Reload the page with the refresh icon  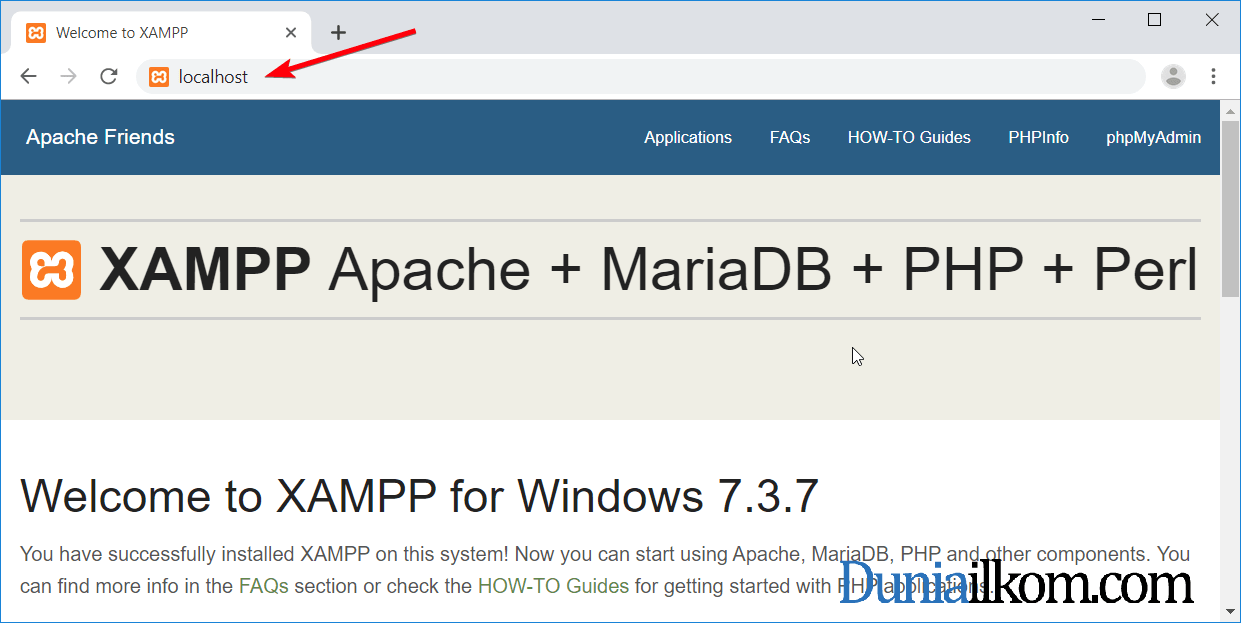coord(109,77)
